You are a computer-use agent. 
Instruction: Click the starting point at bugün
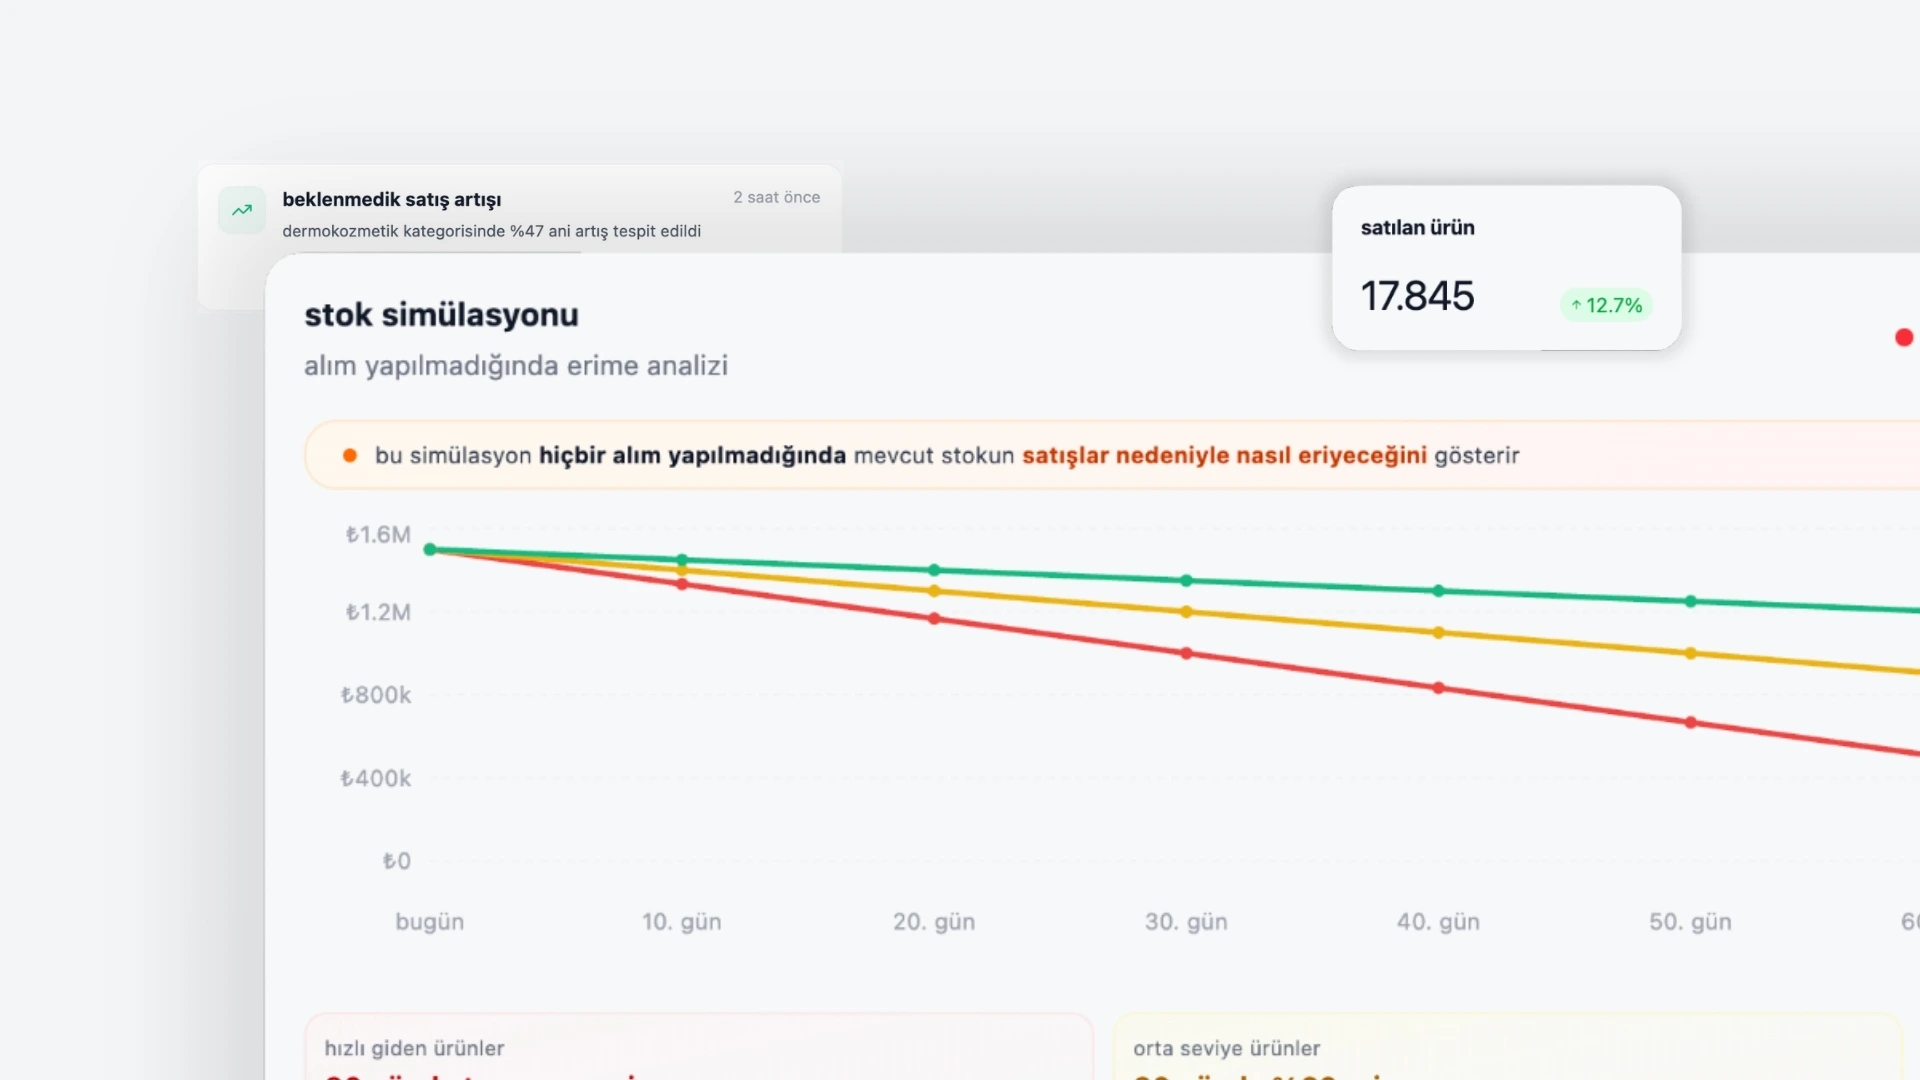[430, 549]
